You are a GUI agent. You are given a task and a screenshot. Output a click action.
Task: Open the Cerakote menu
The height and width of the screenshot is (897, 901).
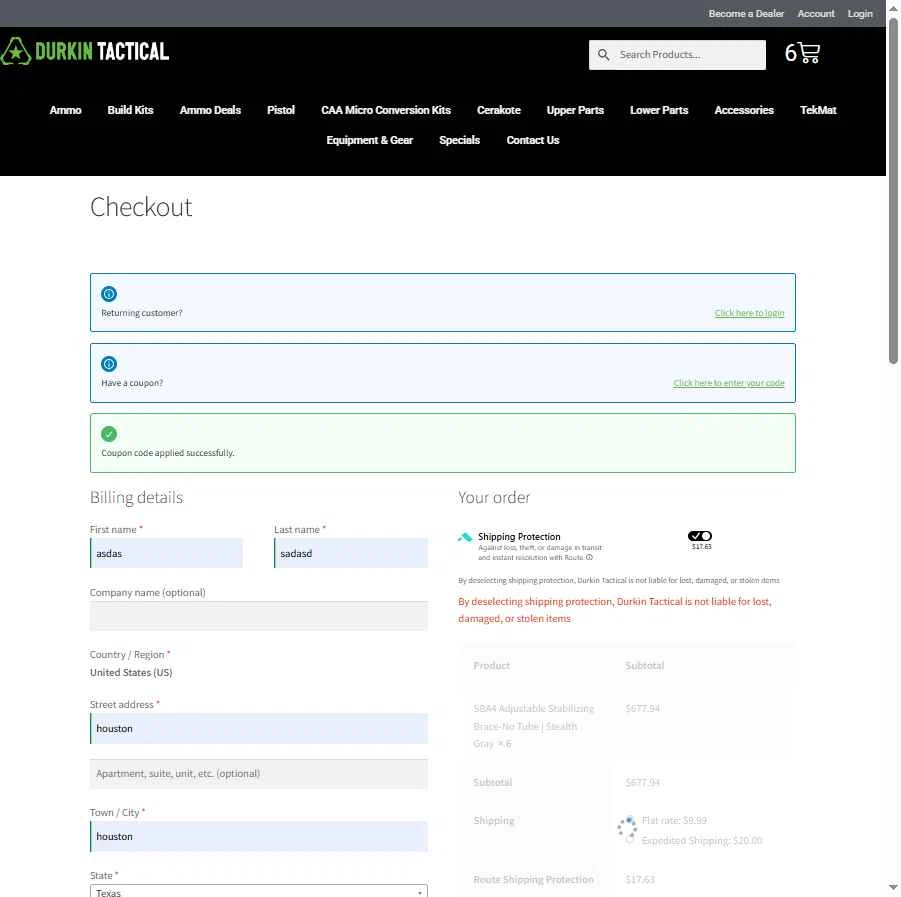point(499,110)
